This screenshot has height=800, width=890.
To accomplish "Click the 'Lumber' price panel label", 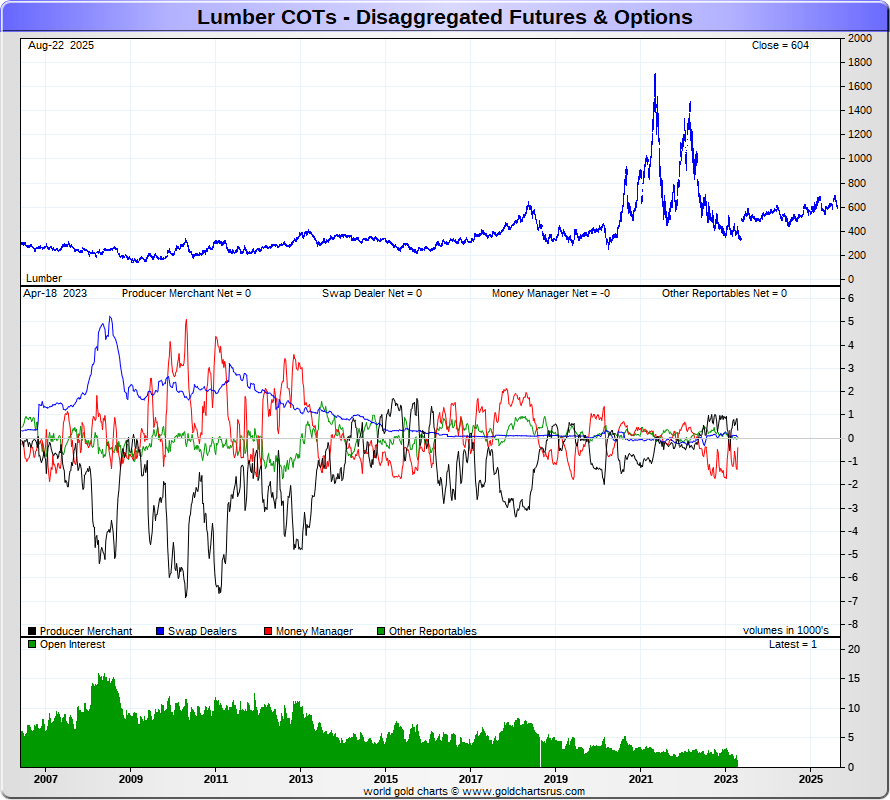I will 44,278.
